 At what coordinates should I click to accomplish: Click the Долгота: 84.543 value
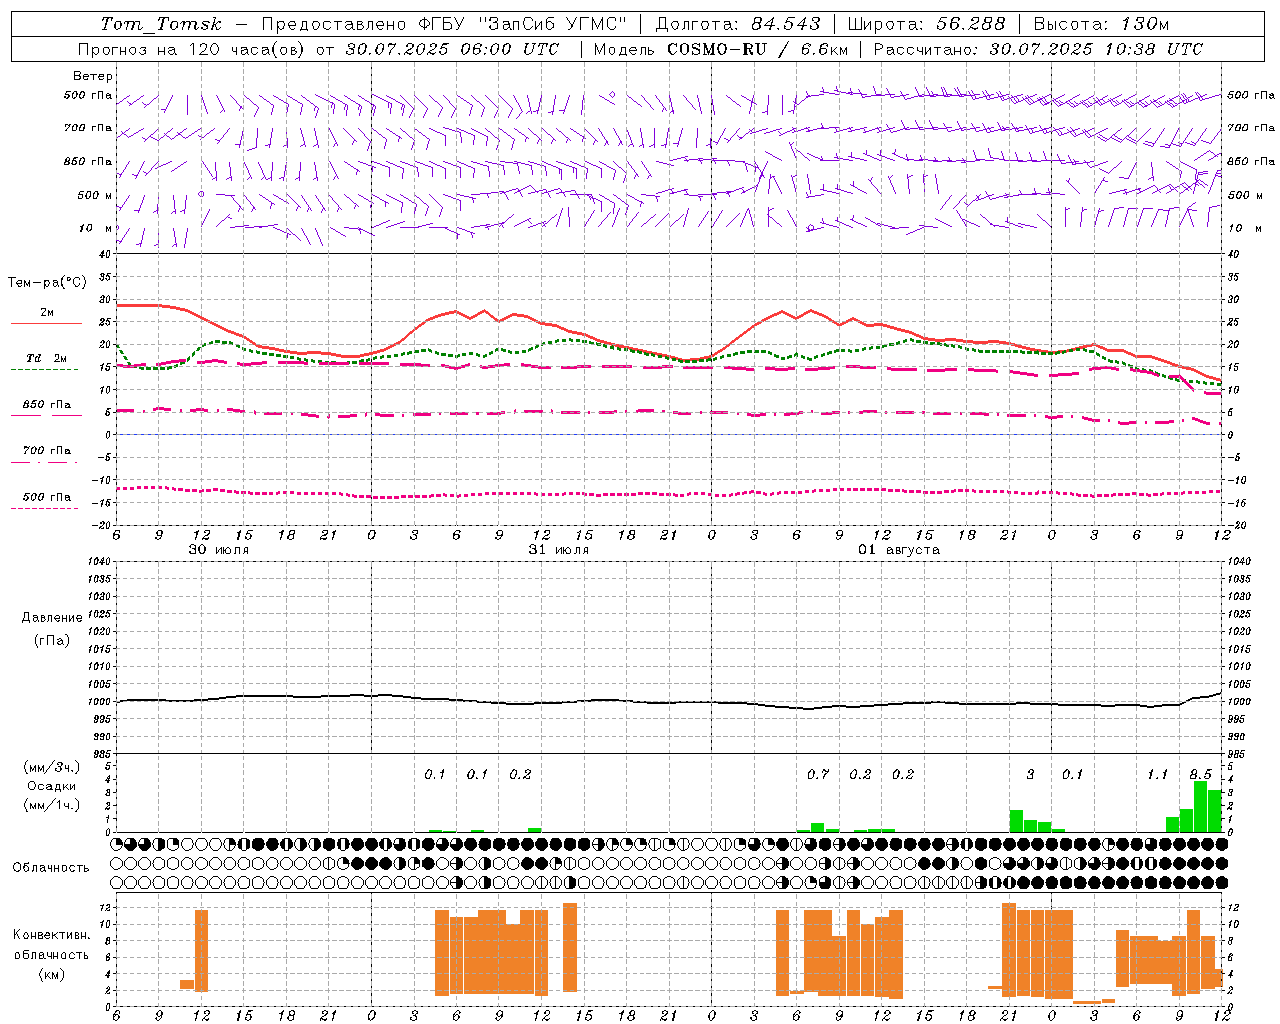(738, 24)
